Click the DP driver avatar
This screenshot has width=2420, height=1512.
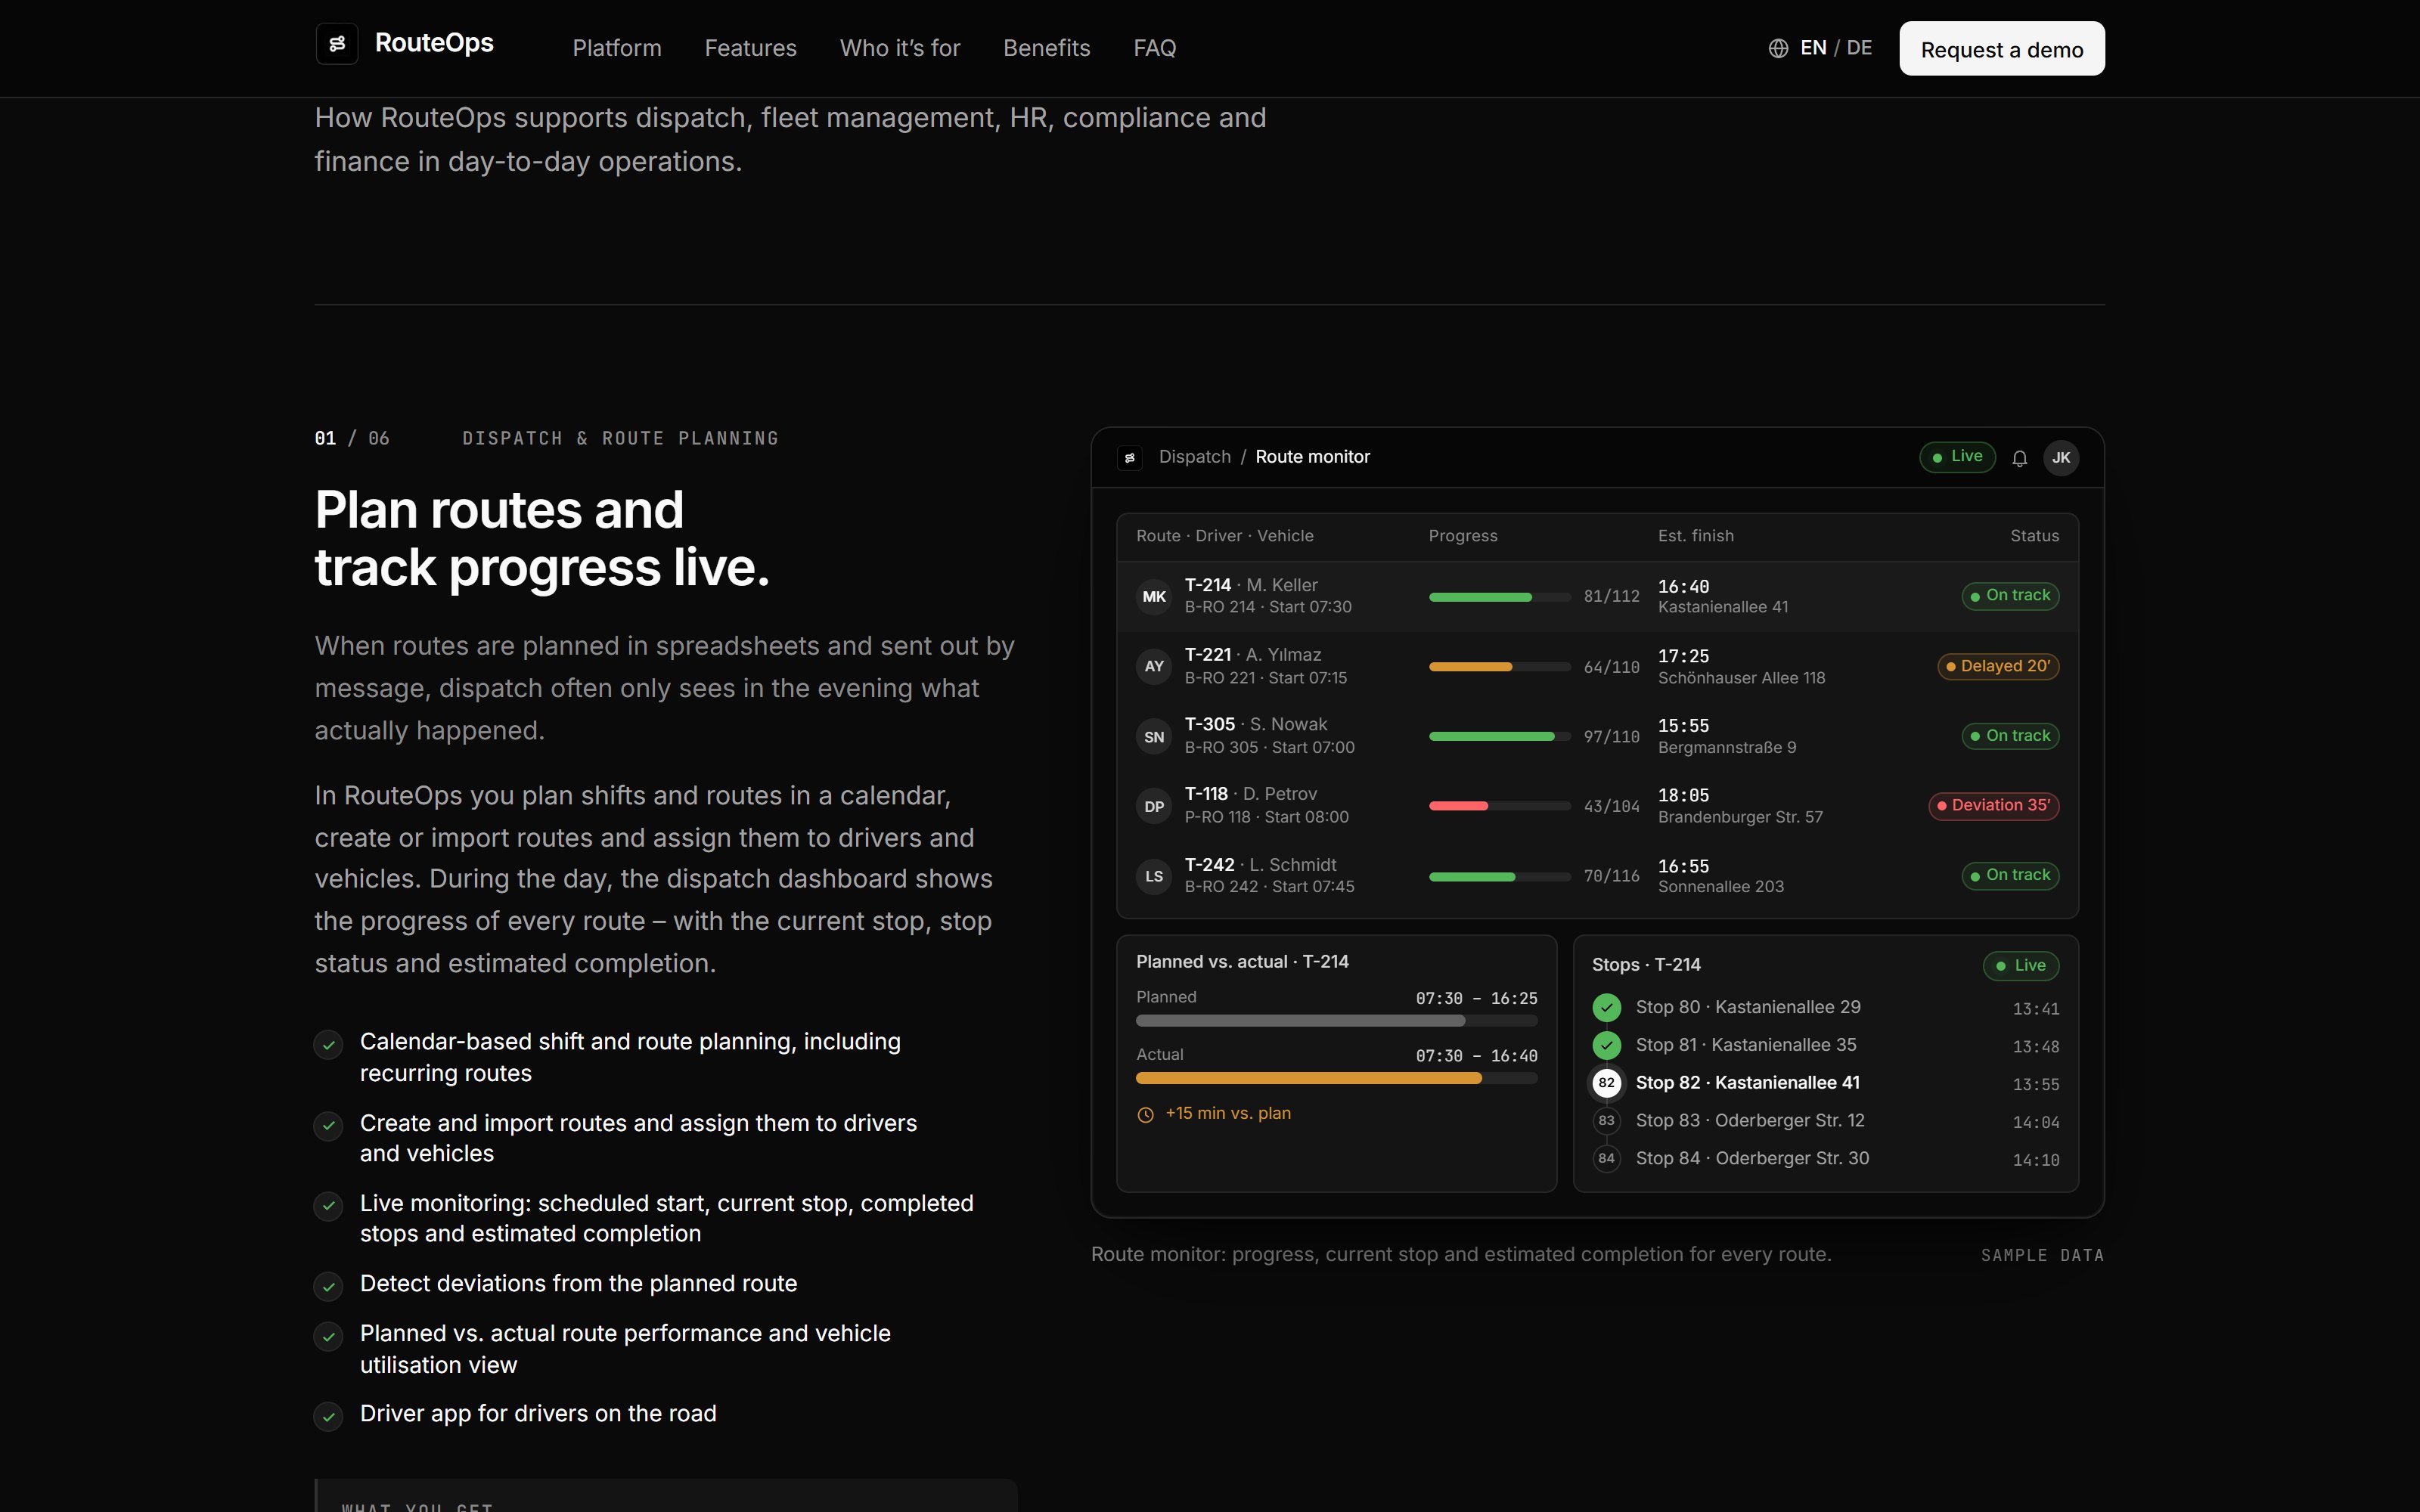click(x=1154, y=806)
